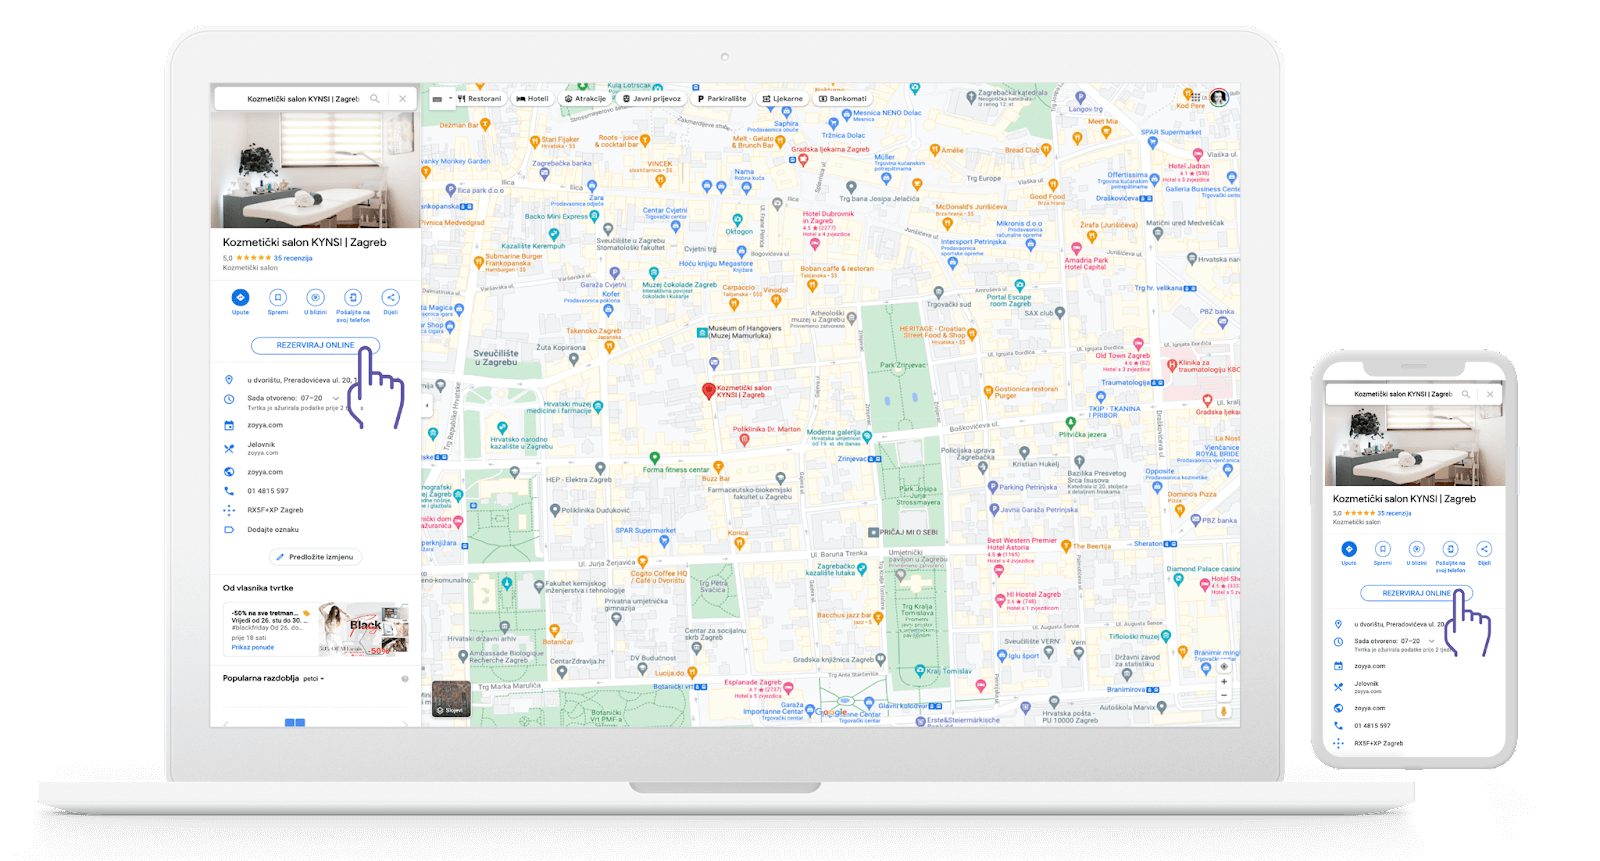Click the U blizini icon on the phone
This screenshot has width=1600, height=861.
[1417, 548]
